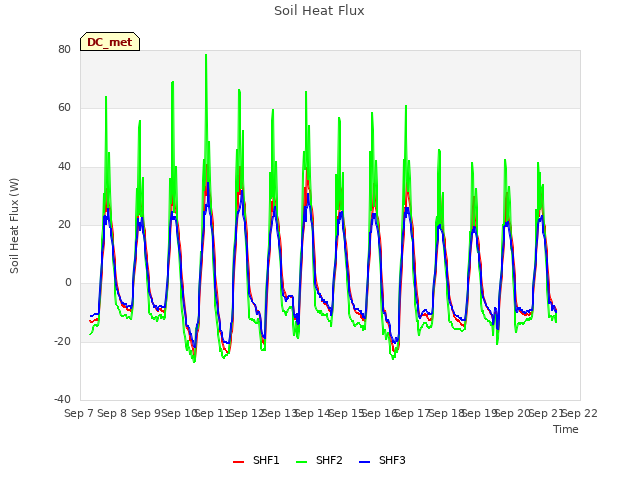Click the Sep 22 x-axis label
Viewport: 640px width, 480px height.
[580, 413]
